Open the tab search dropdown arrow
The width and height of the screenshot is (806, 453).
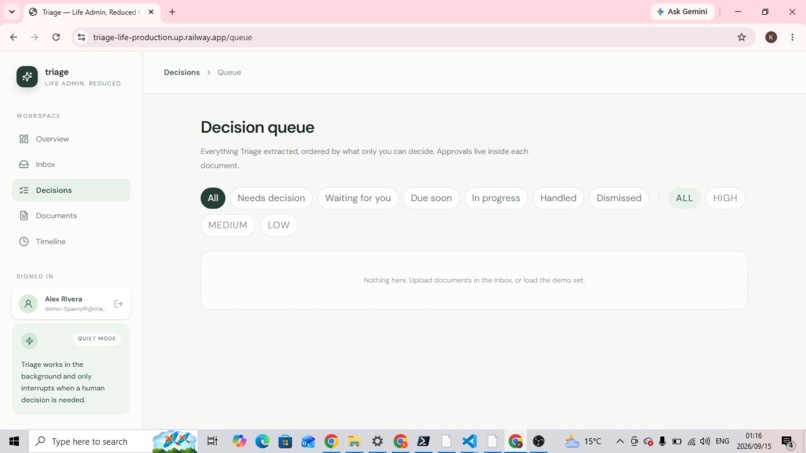coord(11,12)
